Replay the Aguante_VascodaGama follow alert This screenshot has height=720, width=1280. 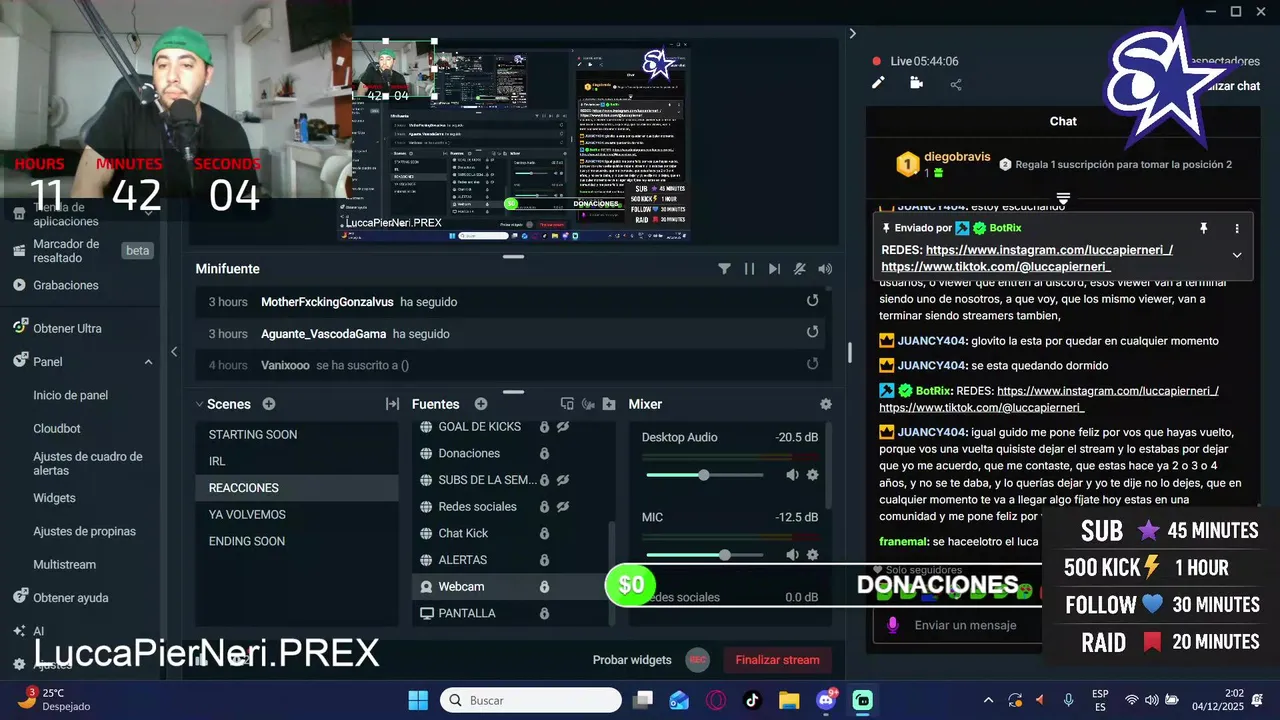click(x=812, y=333)
